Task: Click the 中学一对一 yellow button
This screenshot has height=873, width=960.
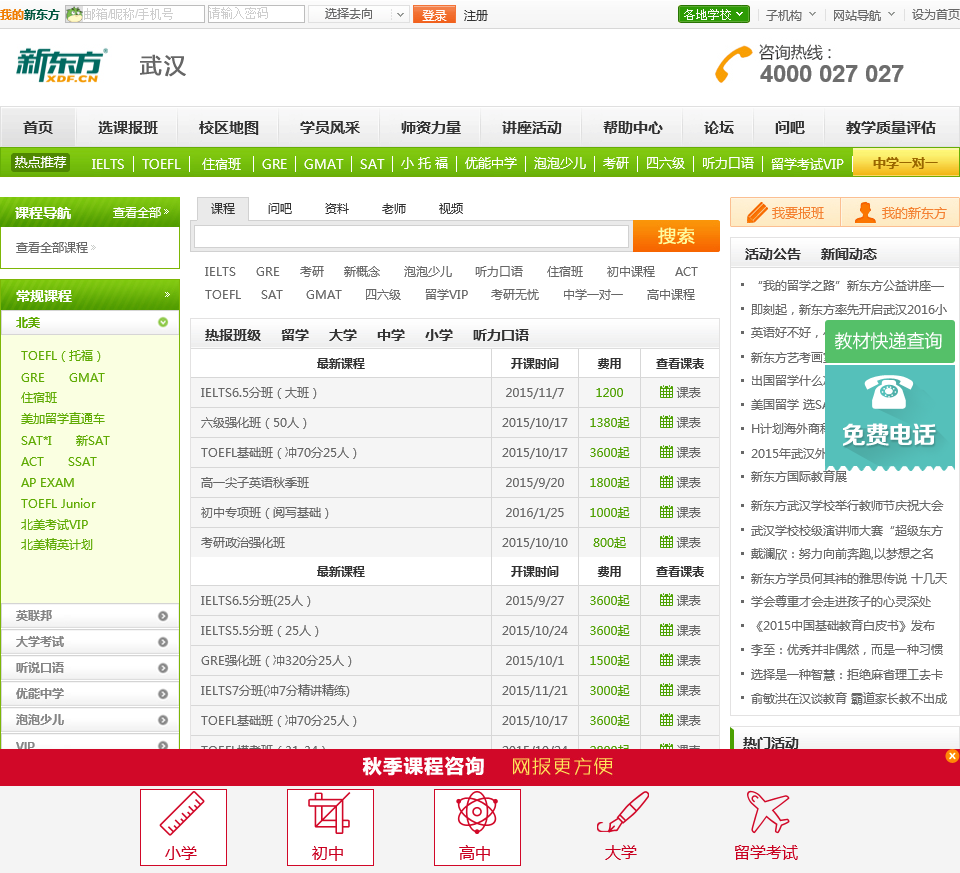Action: (x=905, y=163)
